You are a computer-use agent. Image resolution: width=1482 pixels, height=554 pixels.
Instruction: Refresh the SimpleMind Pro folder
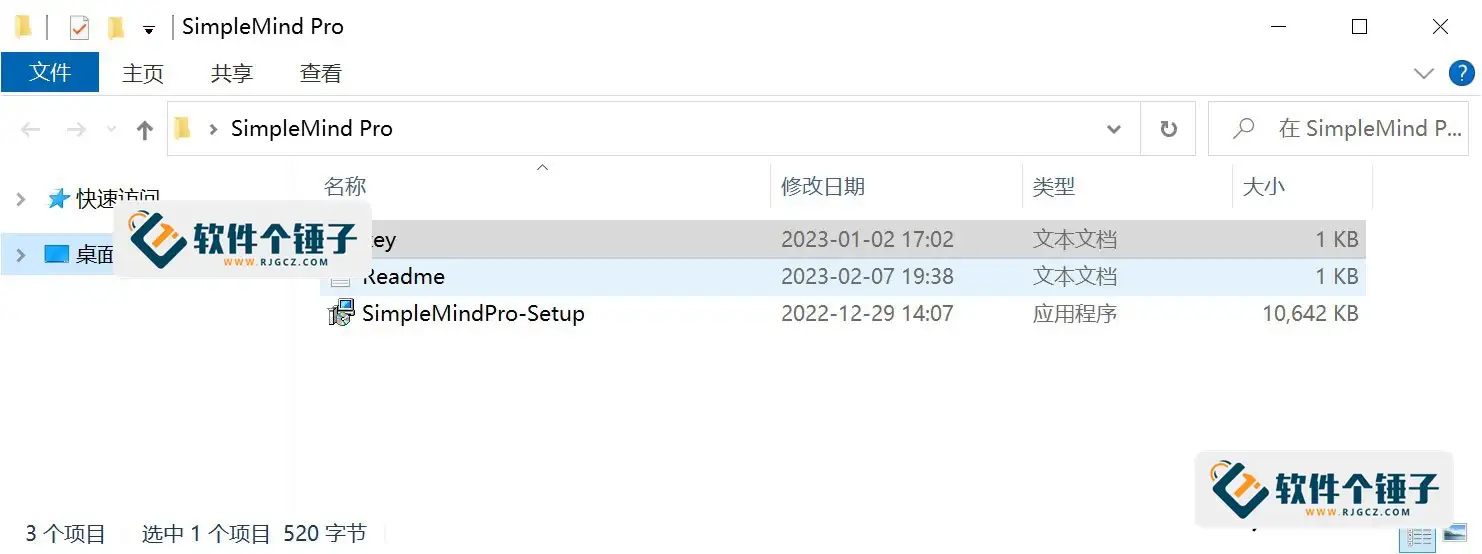[x=1168, y=129]
